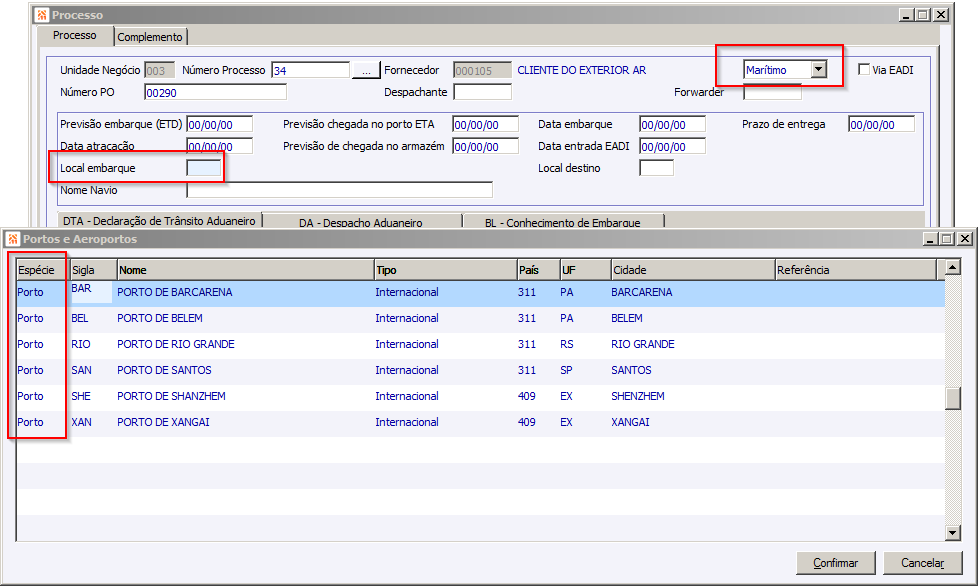Open BL - Conhecimento de Embarque tab
The width and height of the screenshot is (978, 586).
[x=563, y=222]
